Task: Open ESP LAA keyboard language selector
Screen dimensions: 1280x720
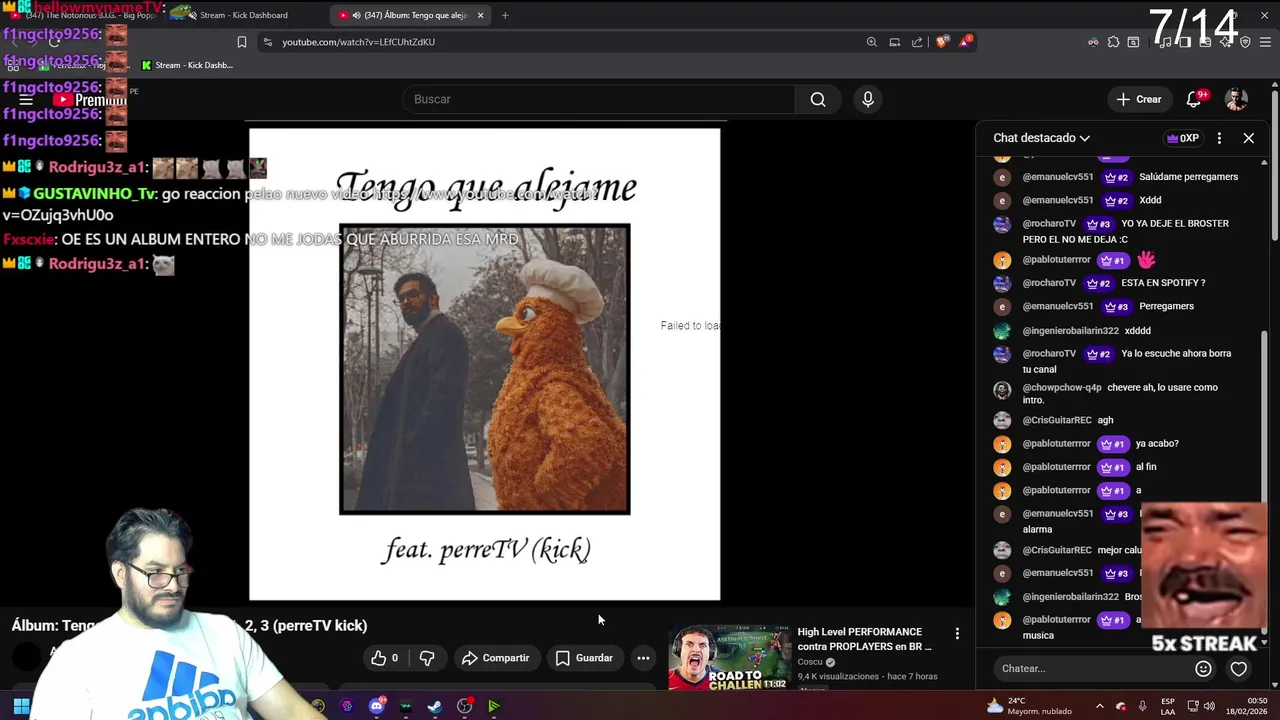Action: pyautogui.click(x=1168, y=706)
